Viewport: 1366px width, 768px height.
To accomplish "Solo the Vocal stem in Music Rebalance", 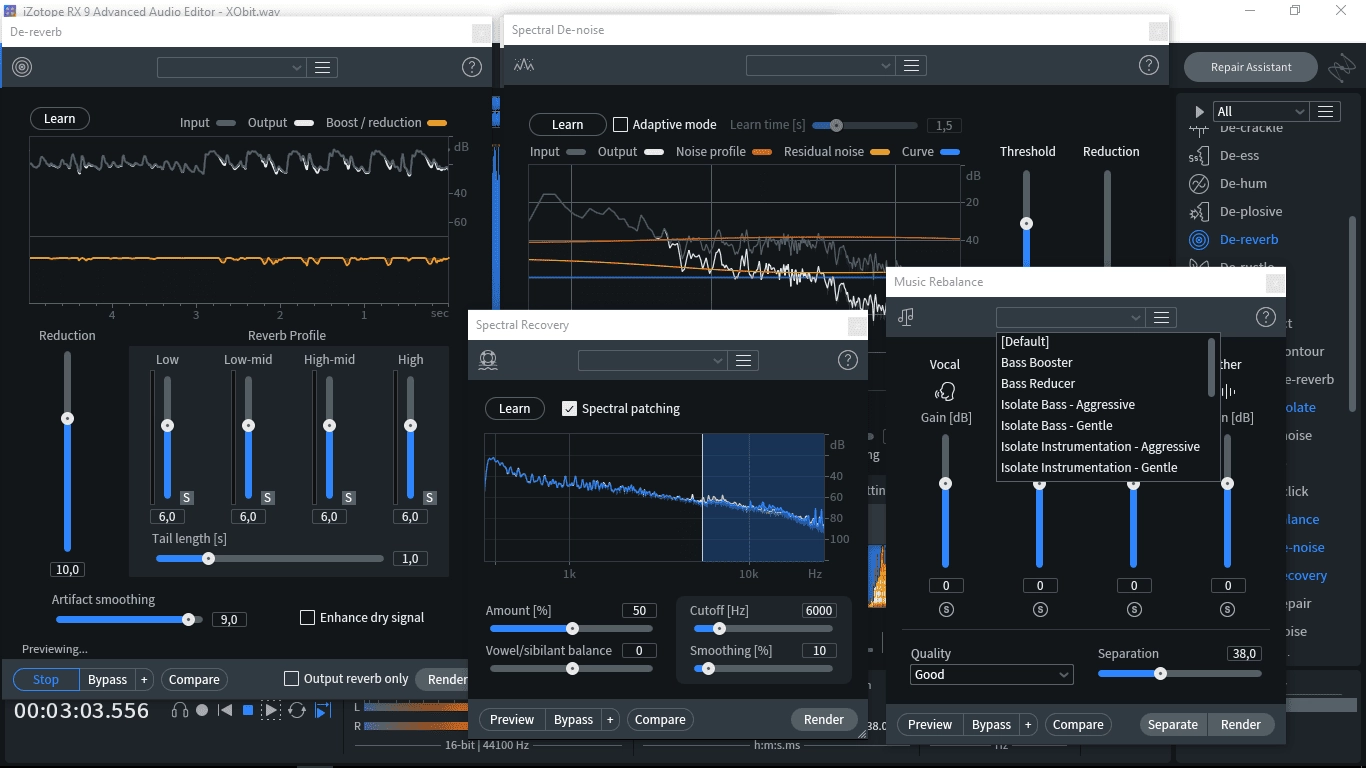I will [946, 610].
